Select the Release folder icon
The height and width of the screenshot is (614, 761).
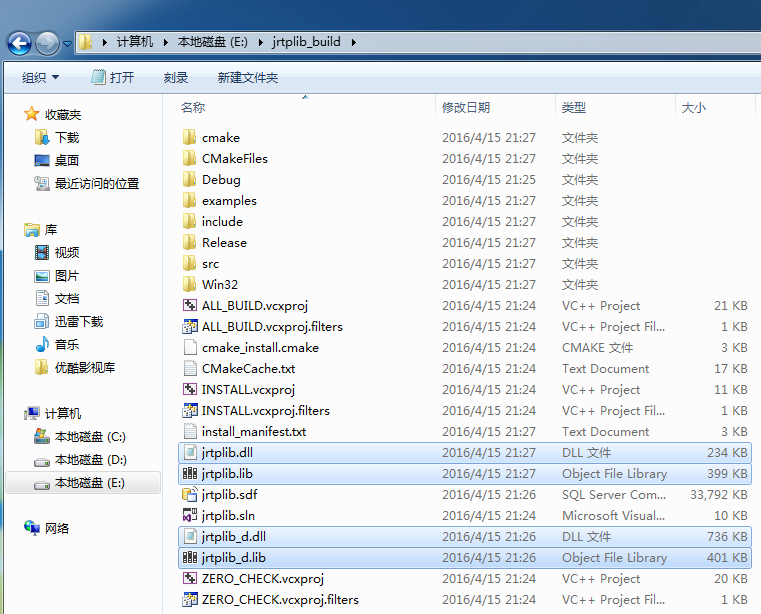click(189, 242)
